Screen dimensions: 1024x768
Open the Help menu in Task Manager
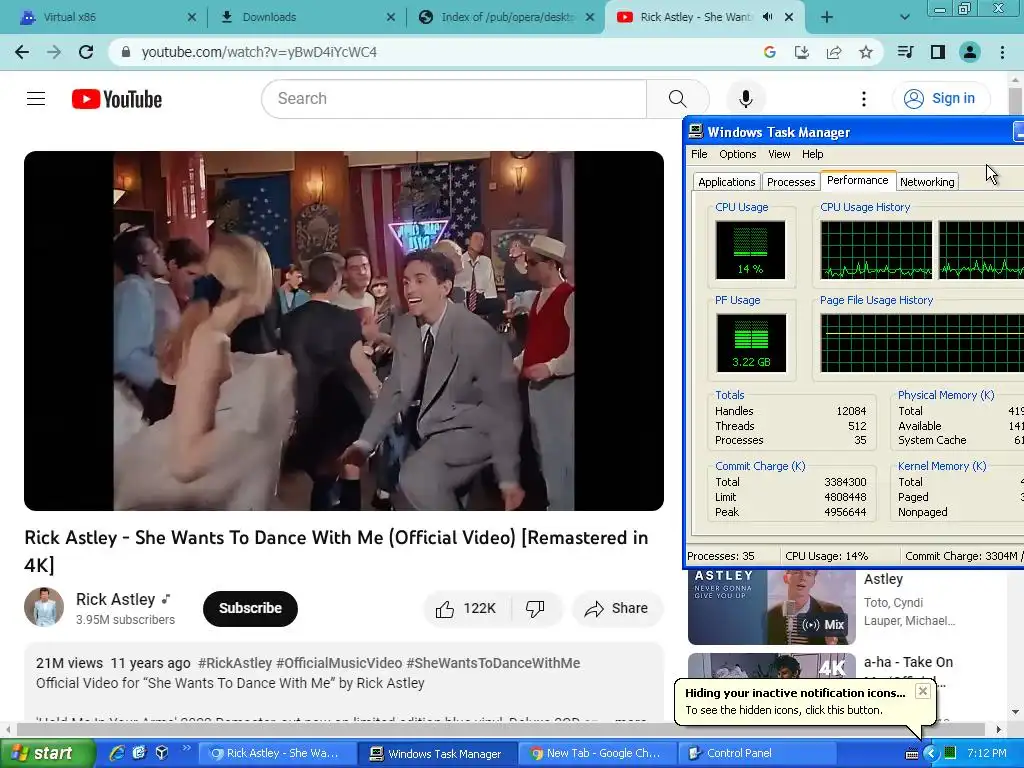tap(812, 154)
